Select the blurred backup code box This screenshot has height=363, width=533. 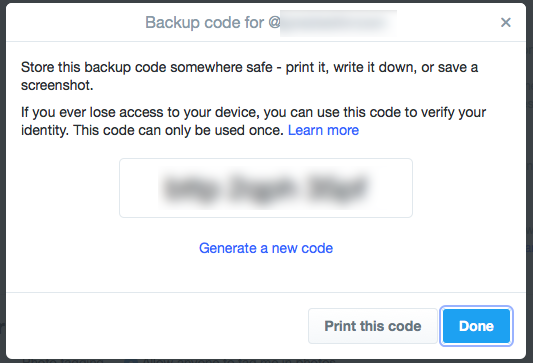click(266, 188)
